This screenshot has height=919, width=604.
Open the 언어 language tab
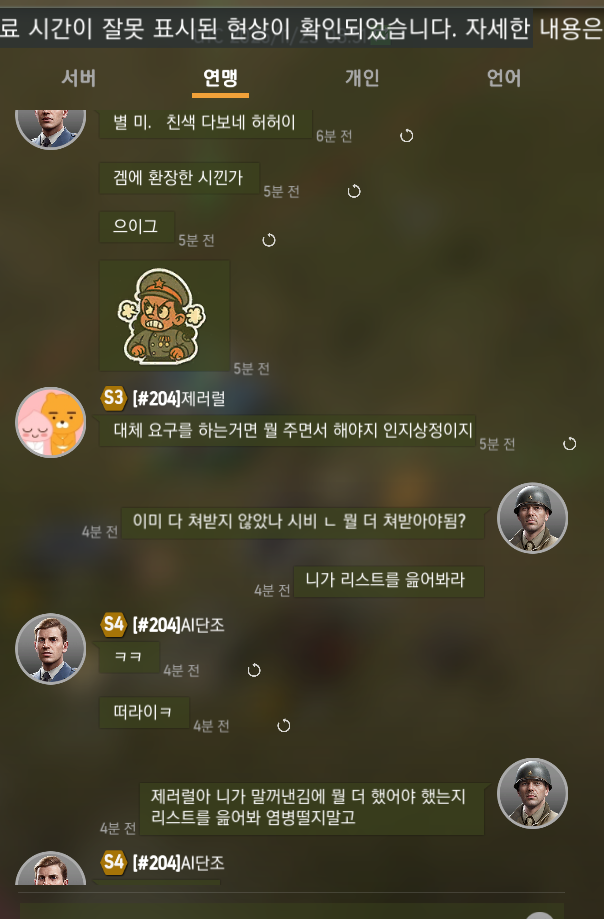point(504,78)
